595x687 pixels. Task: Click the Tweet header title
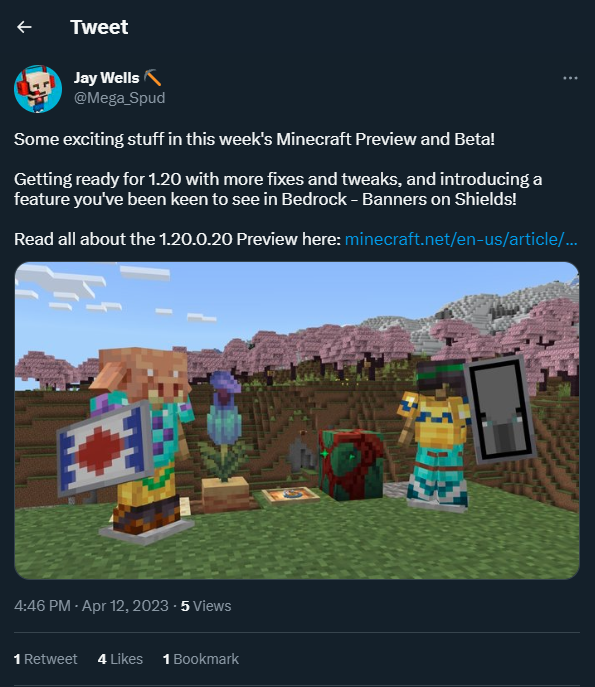coord(99,27)
